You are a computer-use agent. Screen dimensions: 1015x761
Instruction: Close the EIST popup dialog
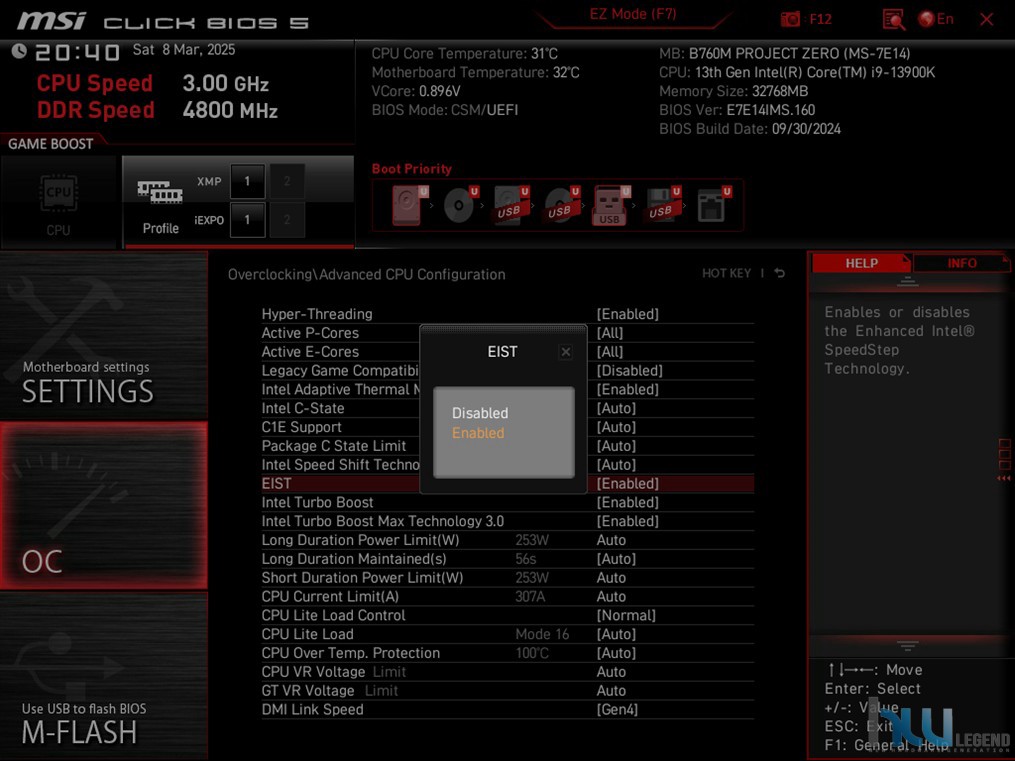[x=566, y=351]
